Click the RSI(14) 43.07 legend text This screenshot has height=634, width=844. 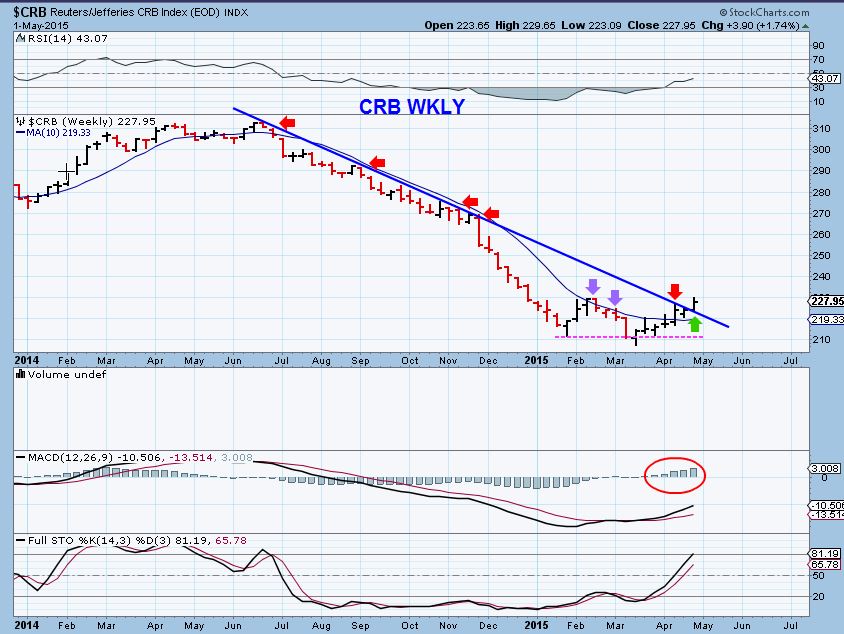67,39
